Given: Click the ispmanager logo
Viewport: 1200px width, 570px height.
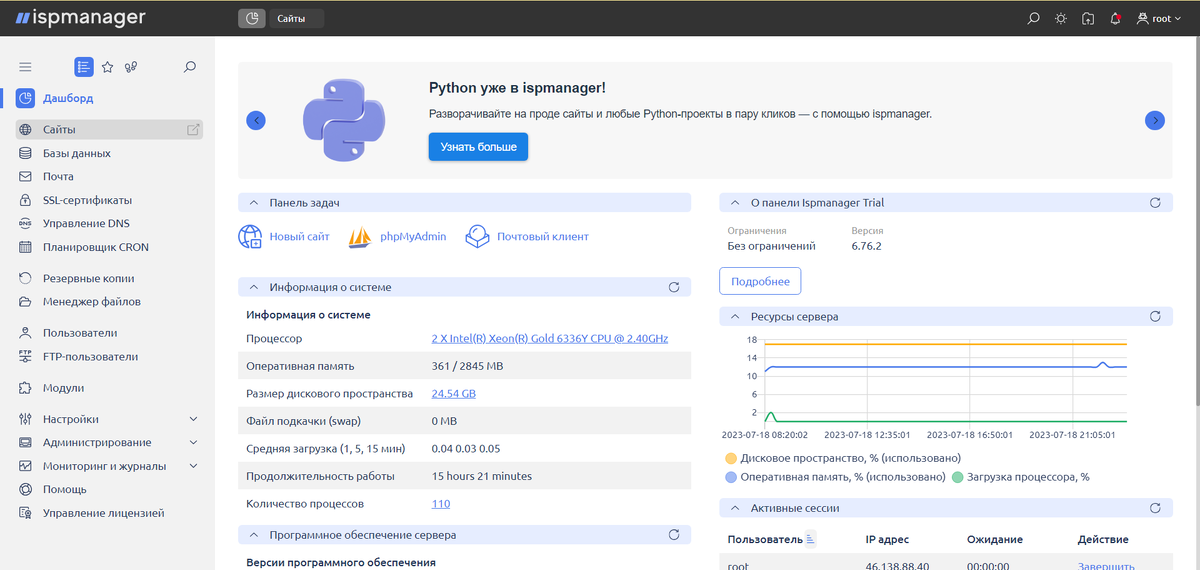Looking at the screenshot, I should (x=80, y=18).
